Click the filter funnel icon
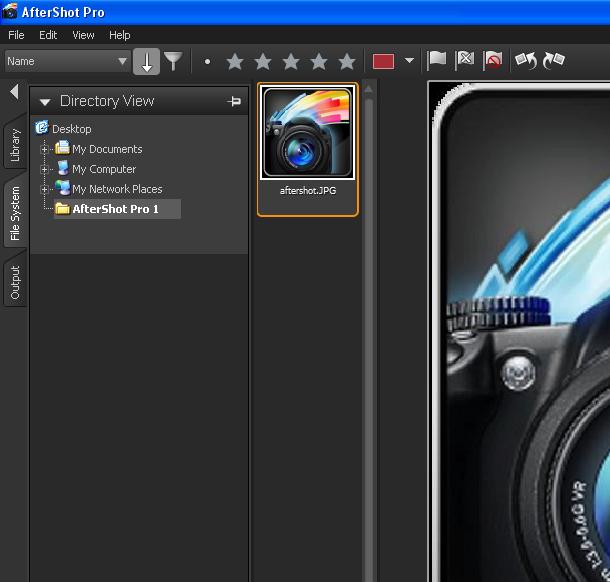 [173, 61]
